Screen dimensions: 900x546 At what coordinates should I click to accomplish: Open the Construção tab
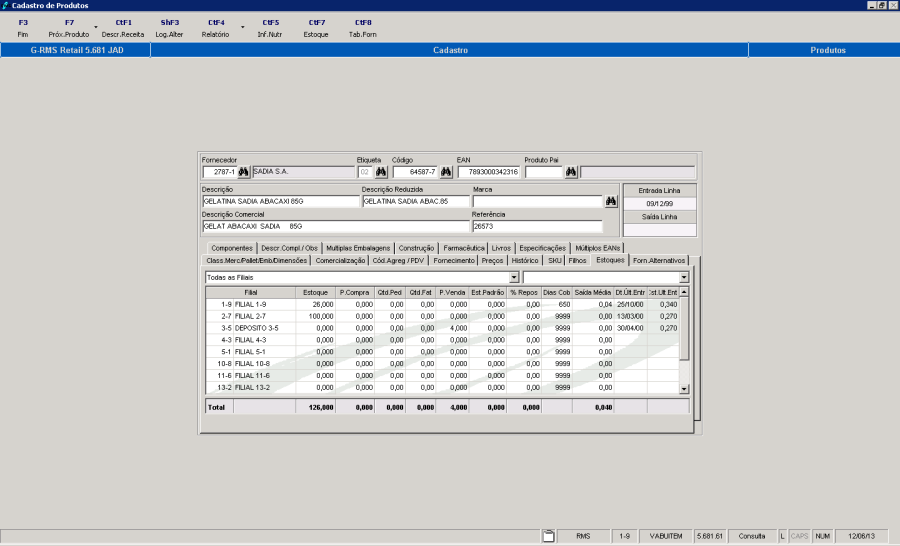click(416, 248)
